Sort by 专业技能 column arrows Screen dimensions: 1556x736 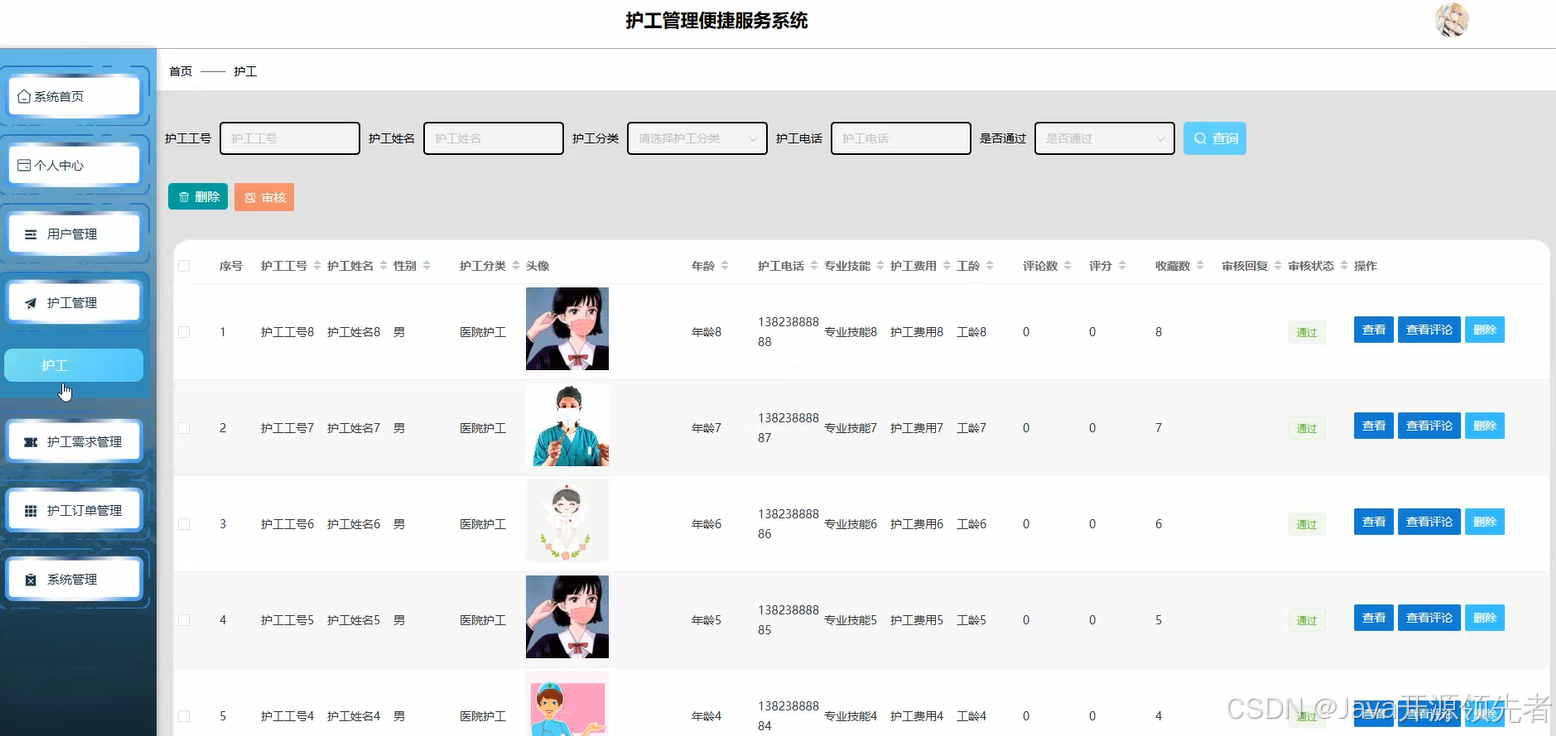click(x=880, y=266)
